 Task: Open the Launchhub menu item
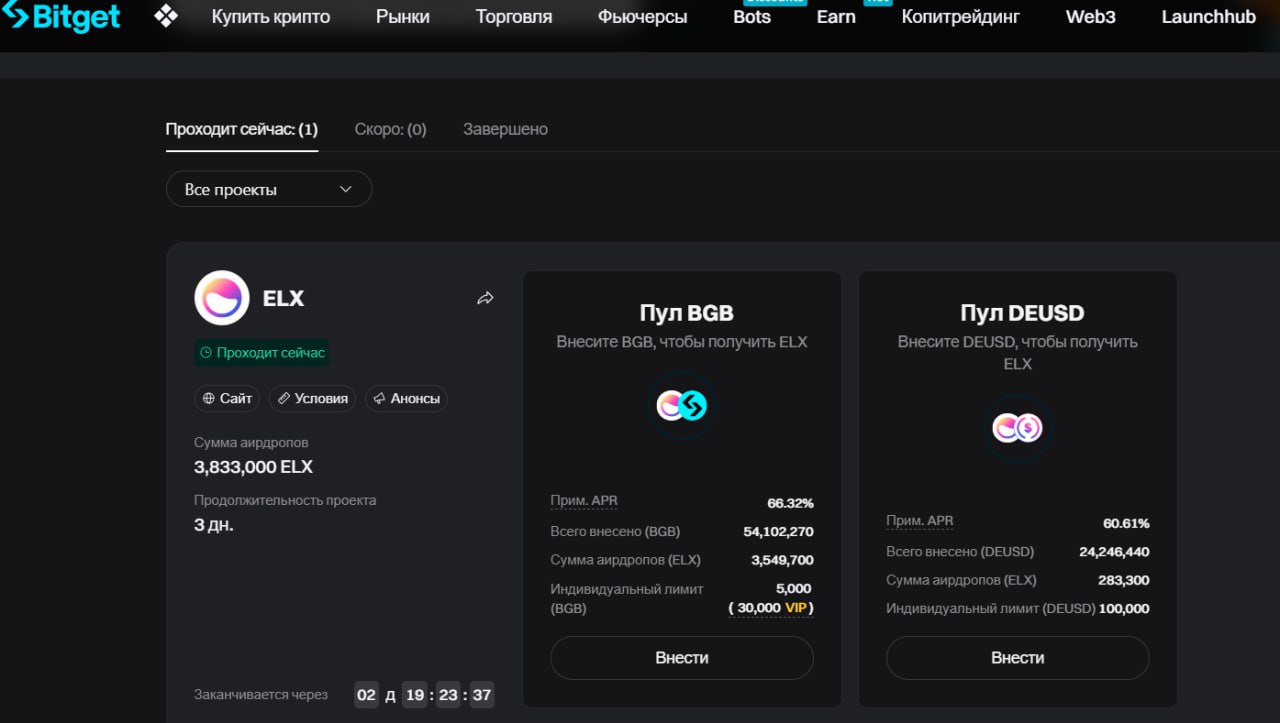click(1209, 17)
